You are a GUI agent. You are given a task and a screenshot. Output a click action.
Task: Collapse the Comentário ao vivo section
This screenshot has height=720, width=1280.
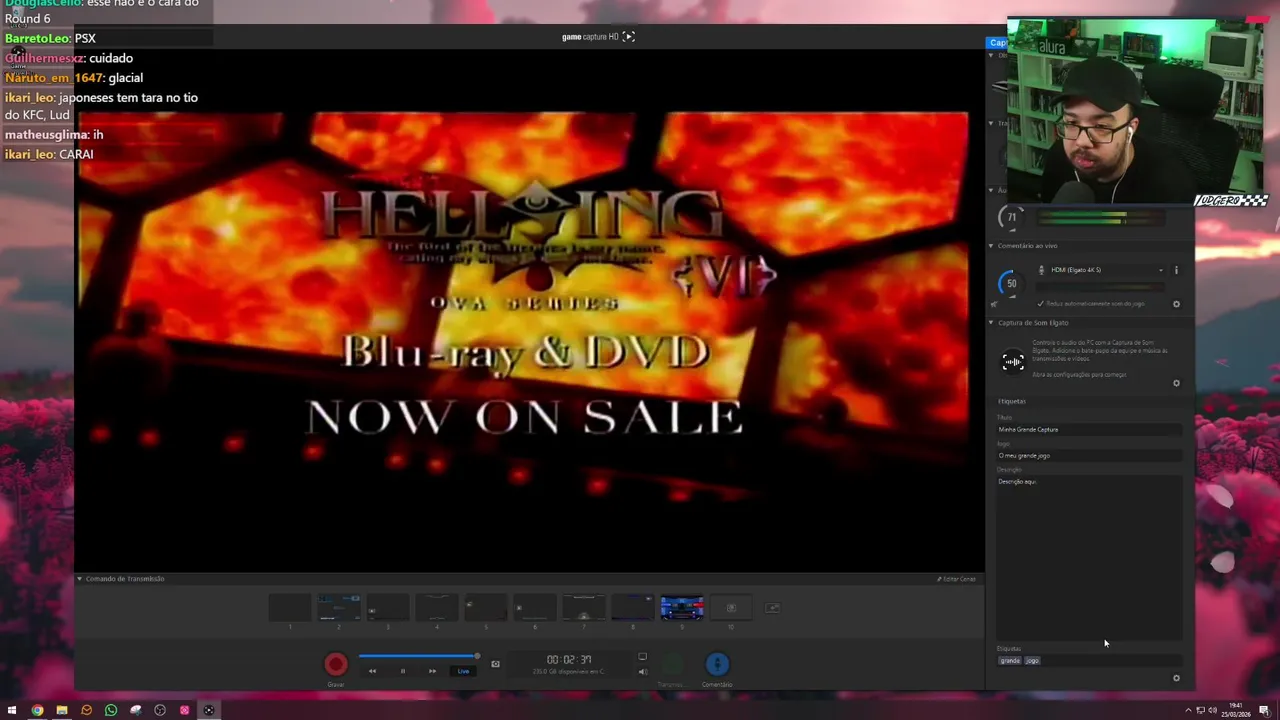coord(991,245)
